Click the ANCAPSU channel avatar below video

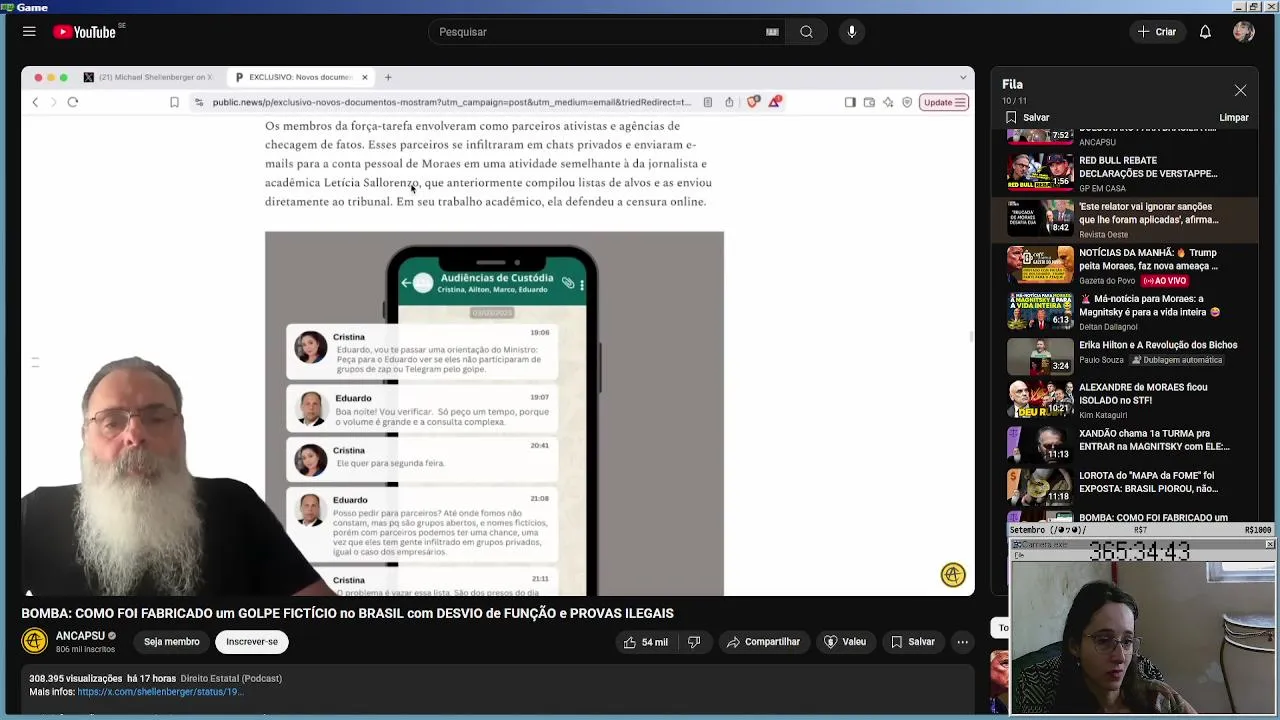35,641
